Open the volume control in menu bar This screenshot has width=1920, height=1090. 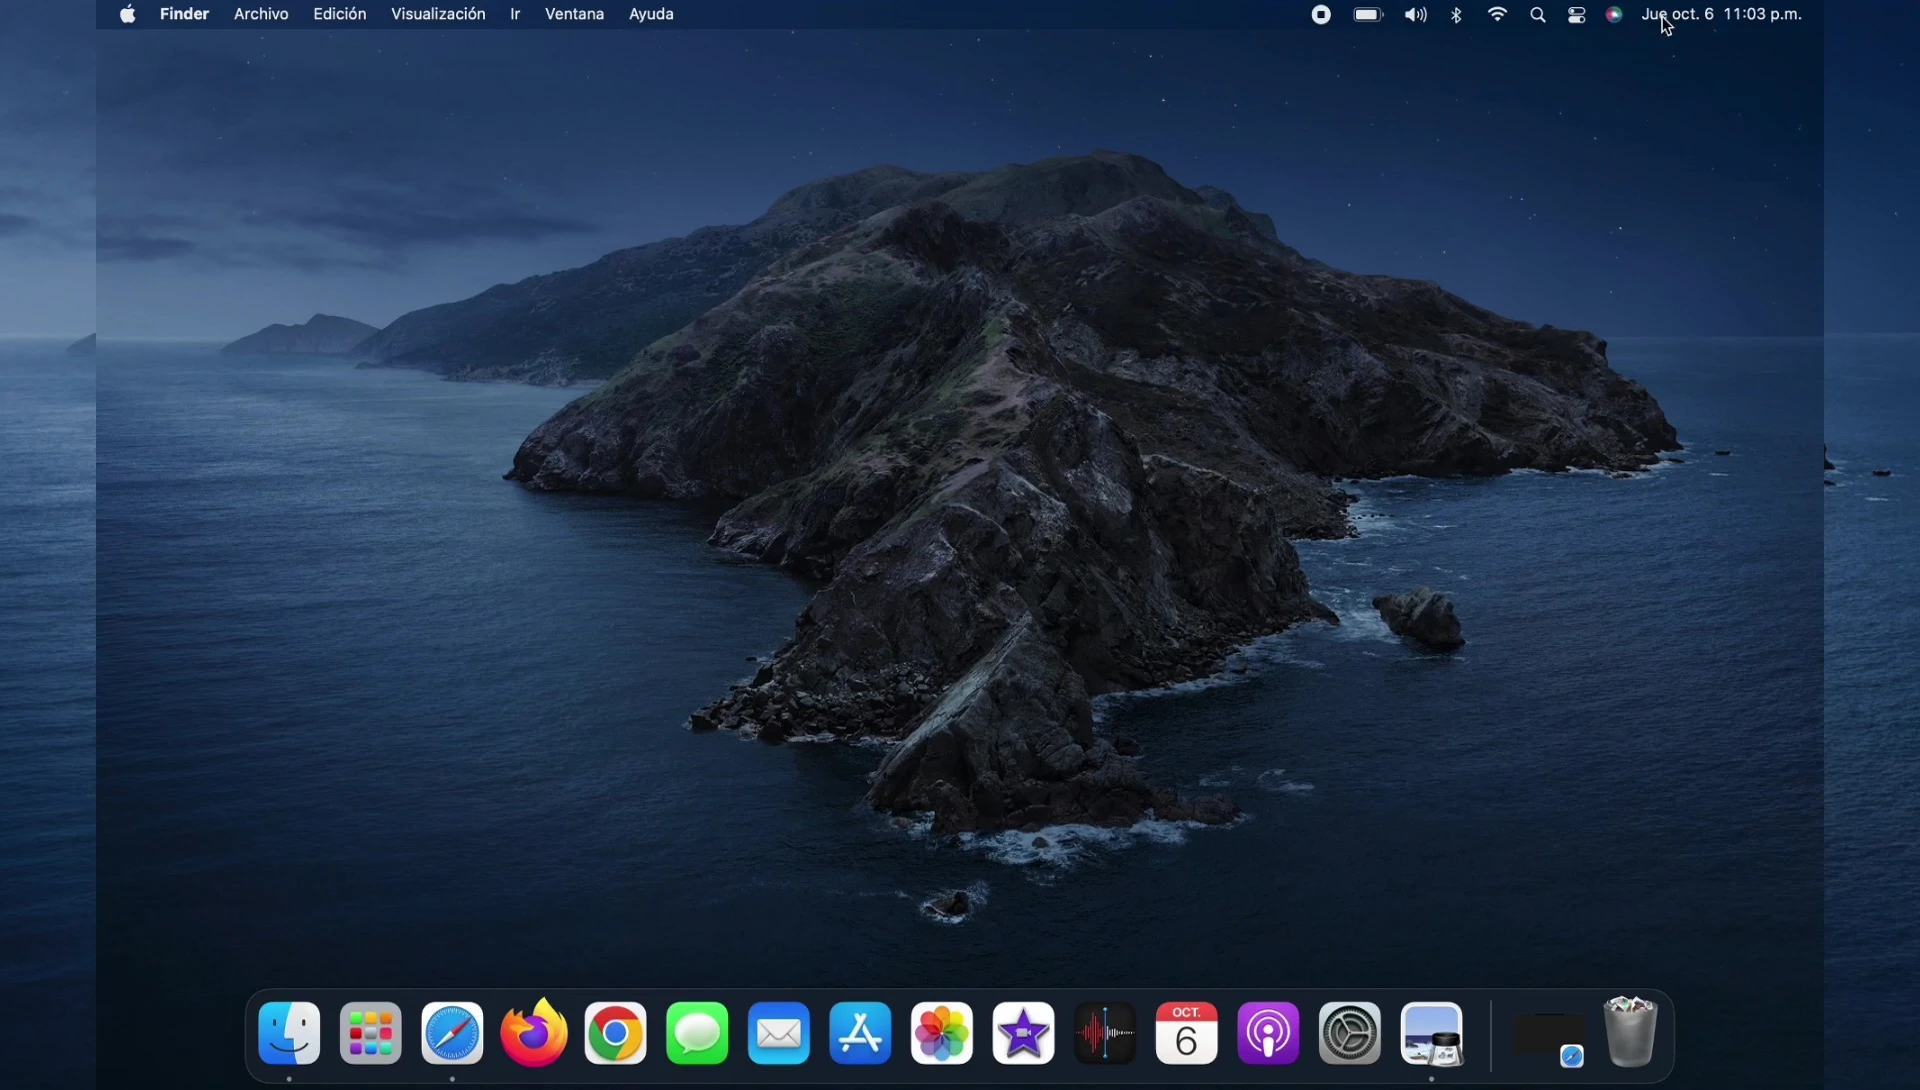1416,15
